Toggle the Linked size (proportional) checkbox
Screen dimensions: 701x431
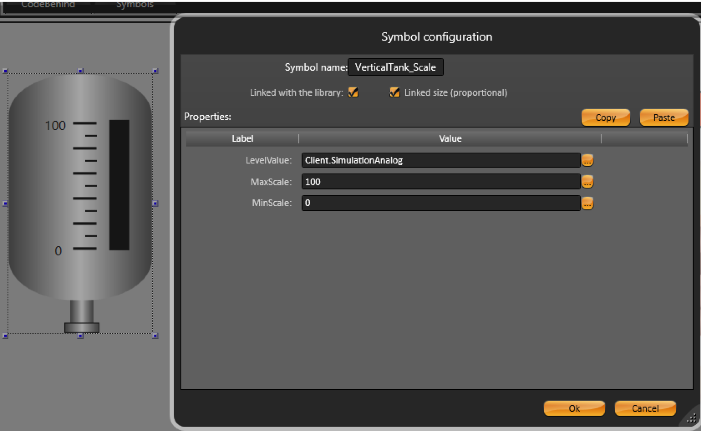tap(395, 93)
